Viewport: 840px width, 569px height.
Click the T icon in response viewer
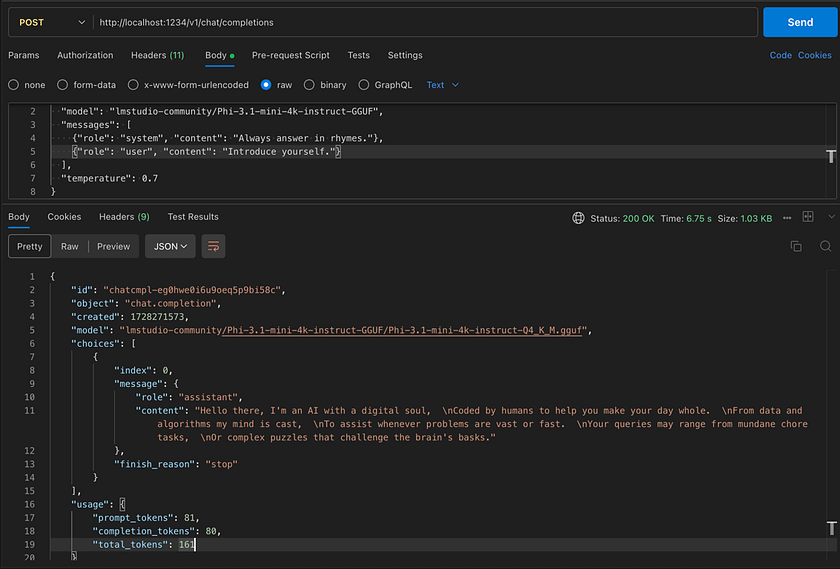coord(831,526)
